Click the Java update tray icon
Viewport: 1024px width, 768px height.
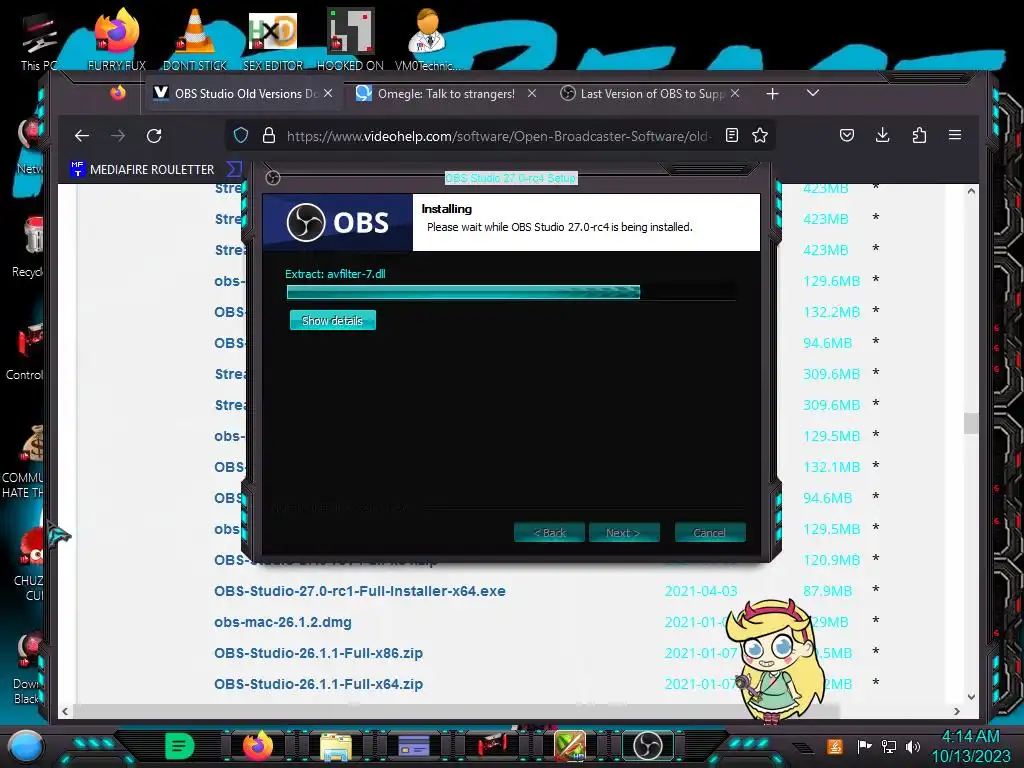835,746
